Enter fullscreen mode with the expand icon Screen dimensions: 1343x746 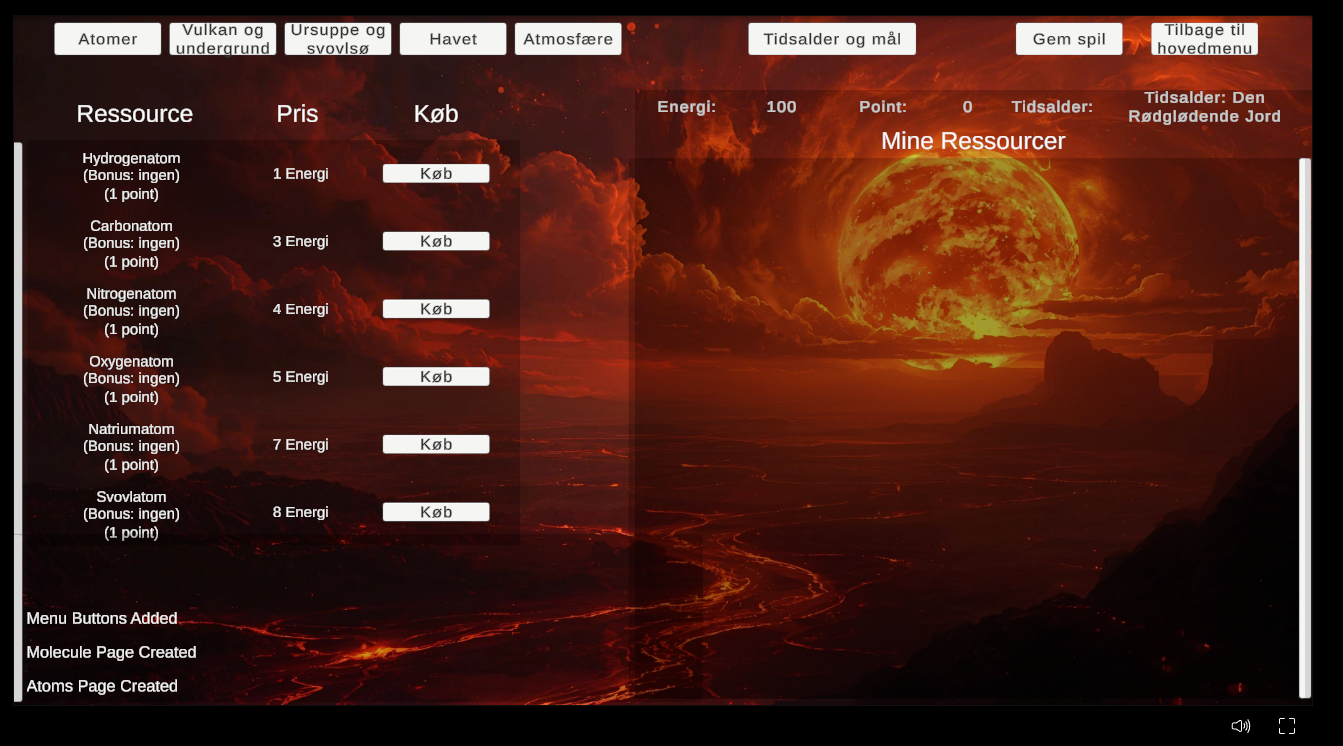1287,726
